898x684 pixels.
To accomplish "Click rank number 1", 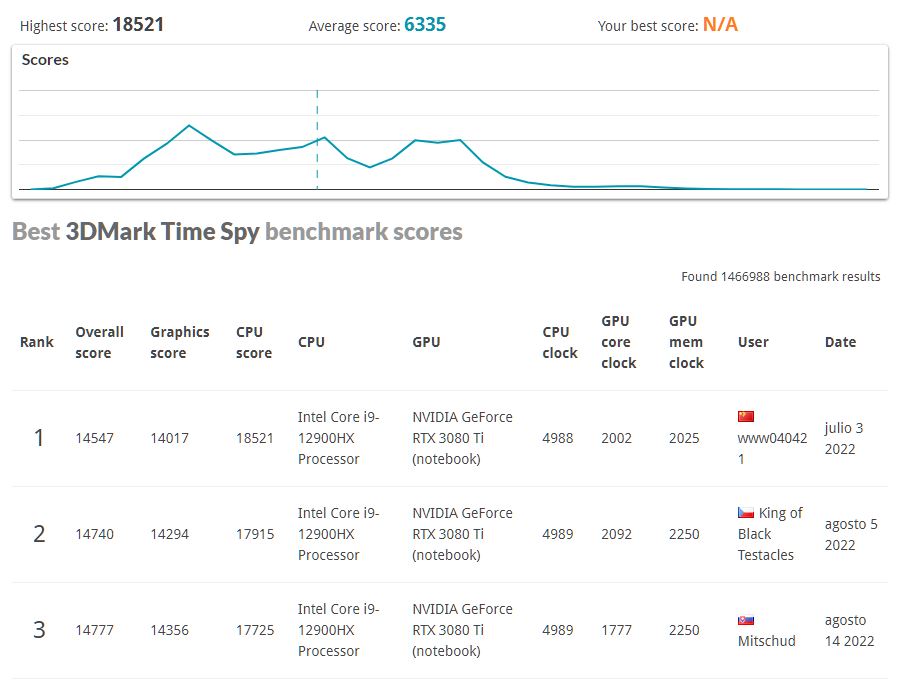I will pos(38,438).
